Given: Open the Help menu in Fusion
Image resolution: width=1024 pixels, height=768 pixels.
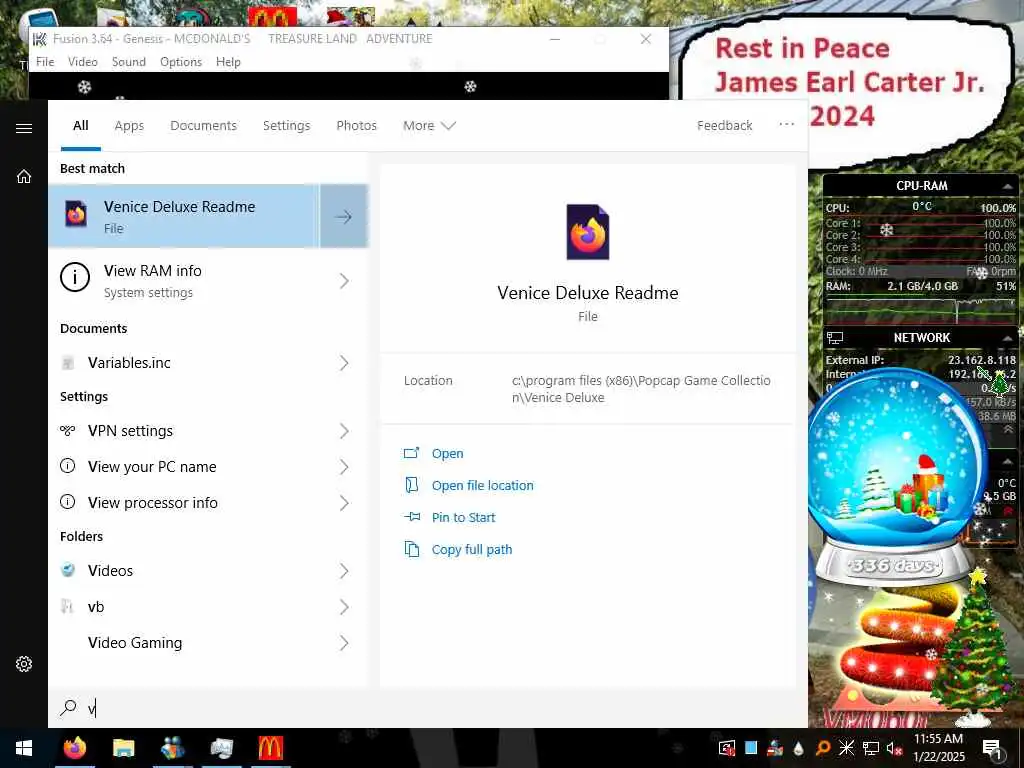Looking at the screenshot, I should (x=229, y=62).
